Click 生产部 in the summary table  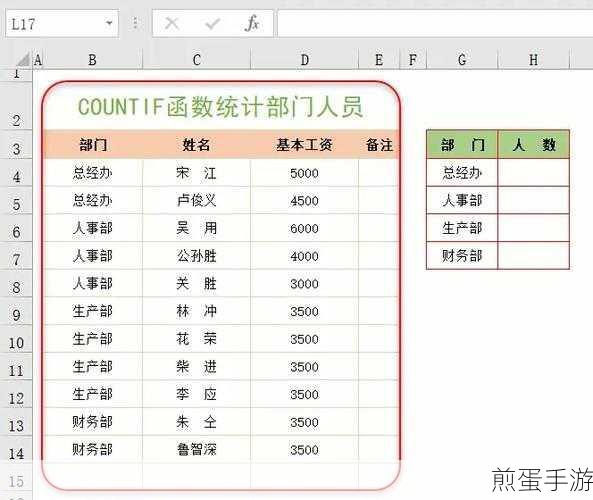(x=462, y=228)
